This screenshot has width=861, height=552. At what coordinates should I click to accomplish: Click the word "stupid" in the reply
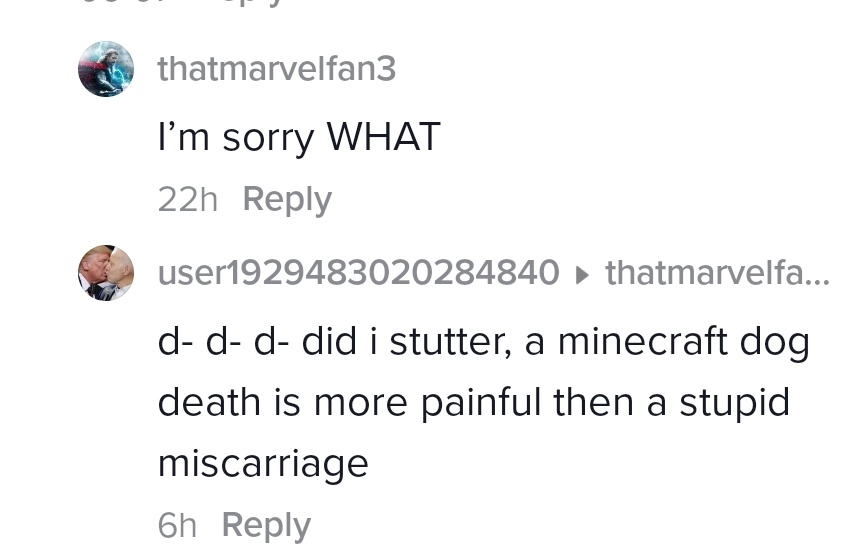coord(734,403)
